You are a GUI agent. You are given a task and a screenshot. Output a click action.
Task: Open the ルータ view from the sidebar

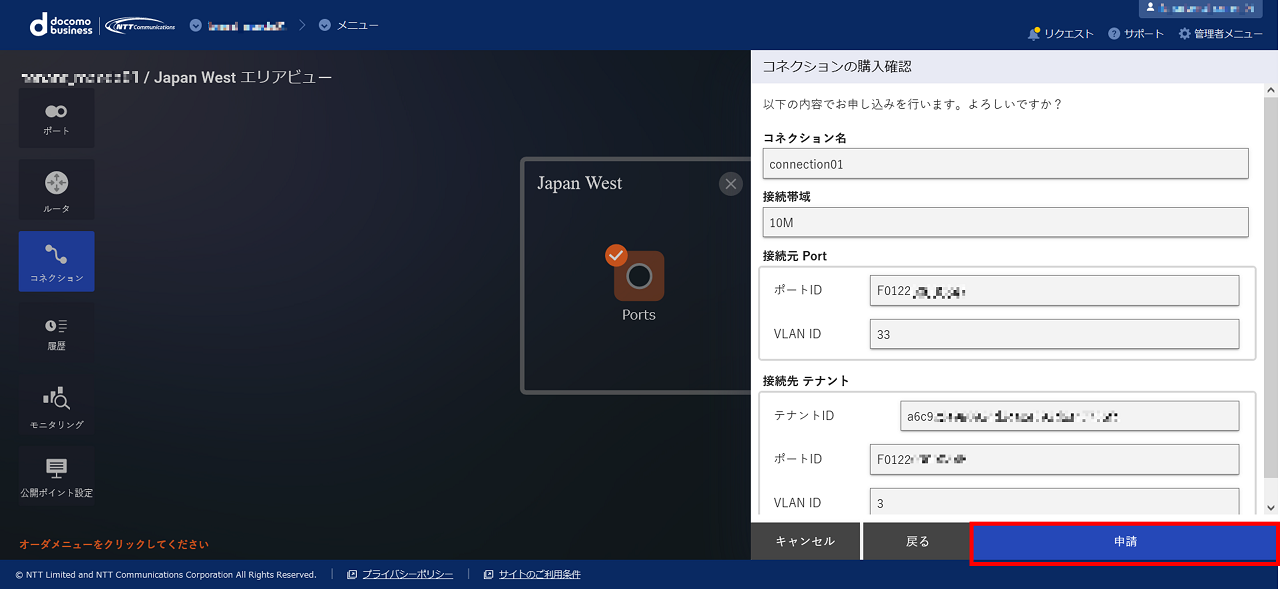[56, 189]
